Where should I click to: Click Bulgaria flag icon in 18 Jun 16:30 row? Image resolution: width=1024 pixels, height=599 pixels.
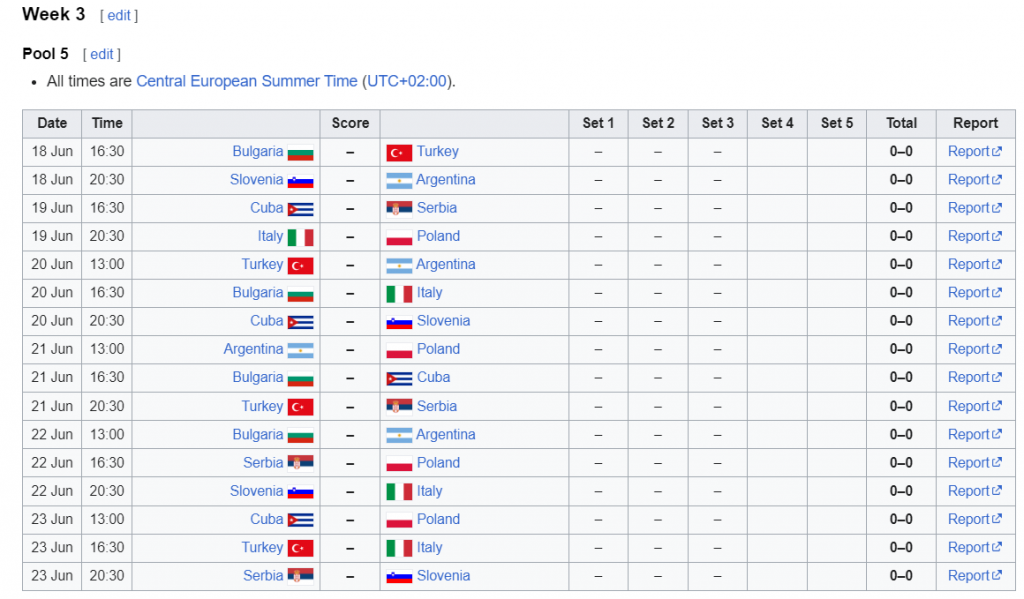pos(300,152)
